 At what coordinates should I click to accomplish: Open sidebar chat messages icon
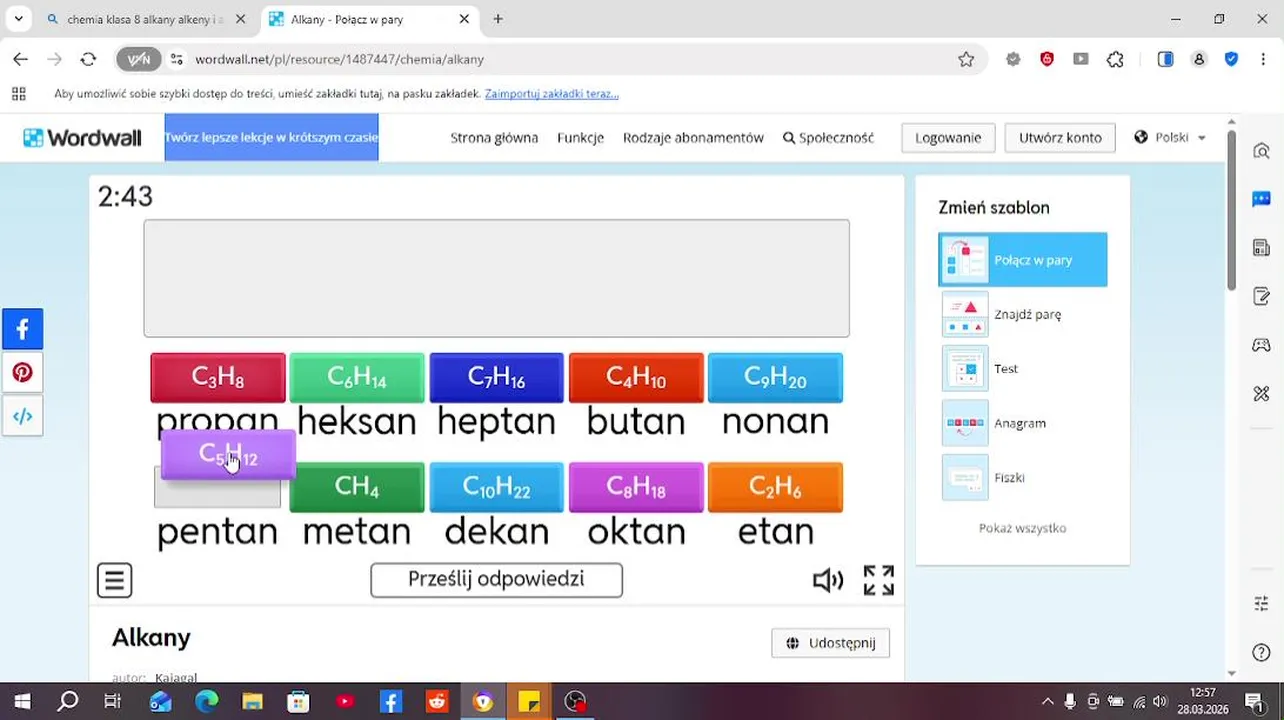pos(1261,199)
